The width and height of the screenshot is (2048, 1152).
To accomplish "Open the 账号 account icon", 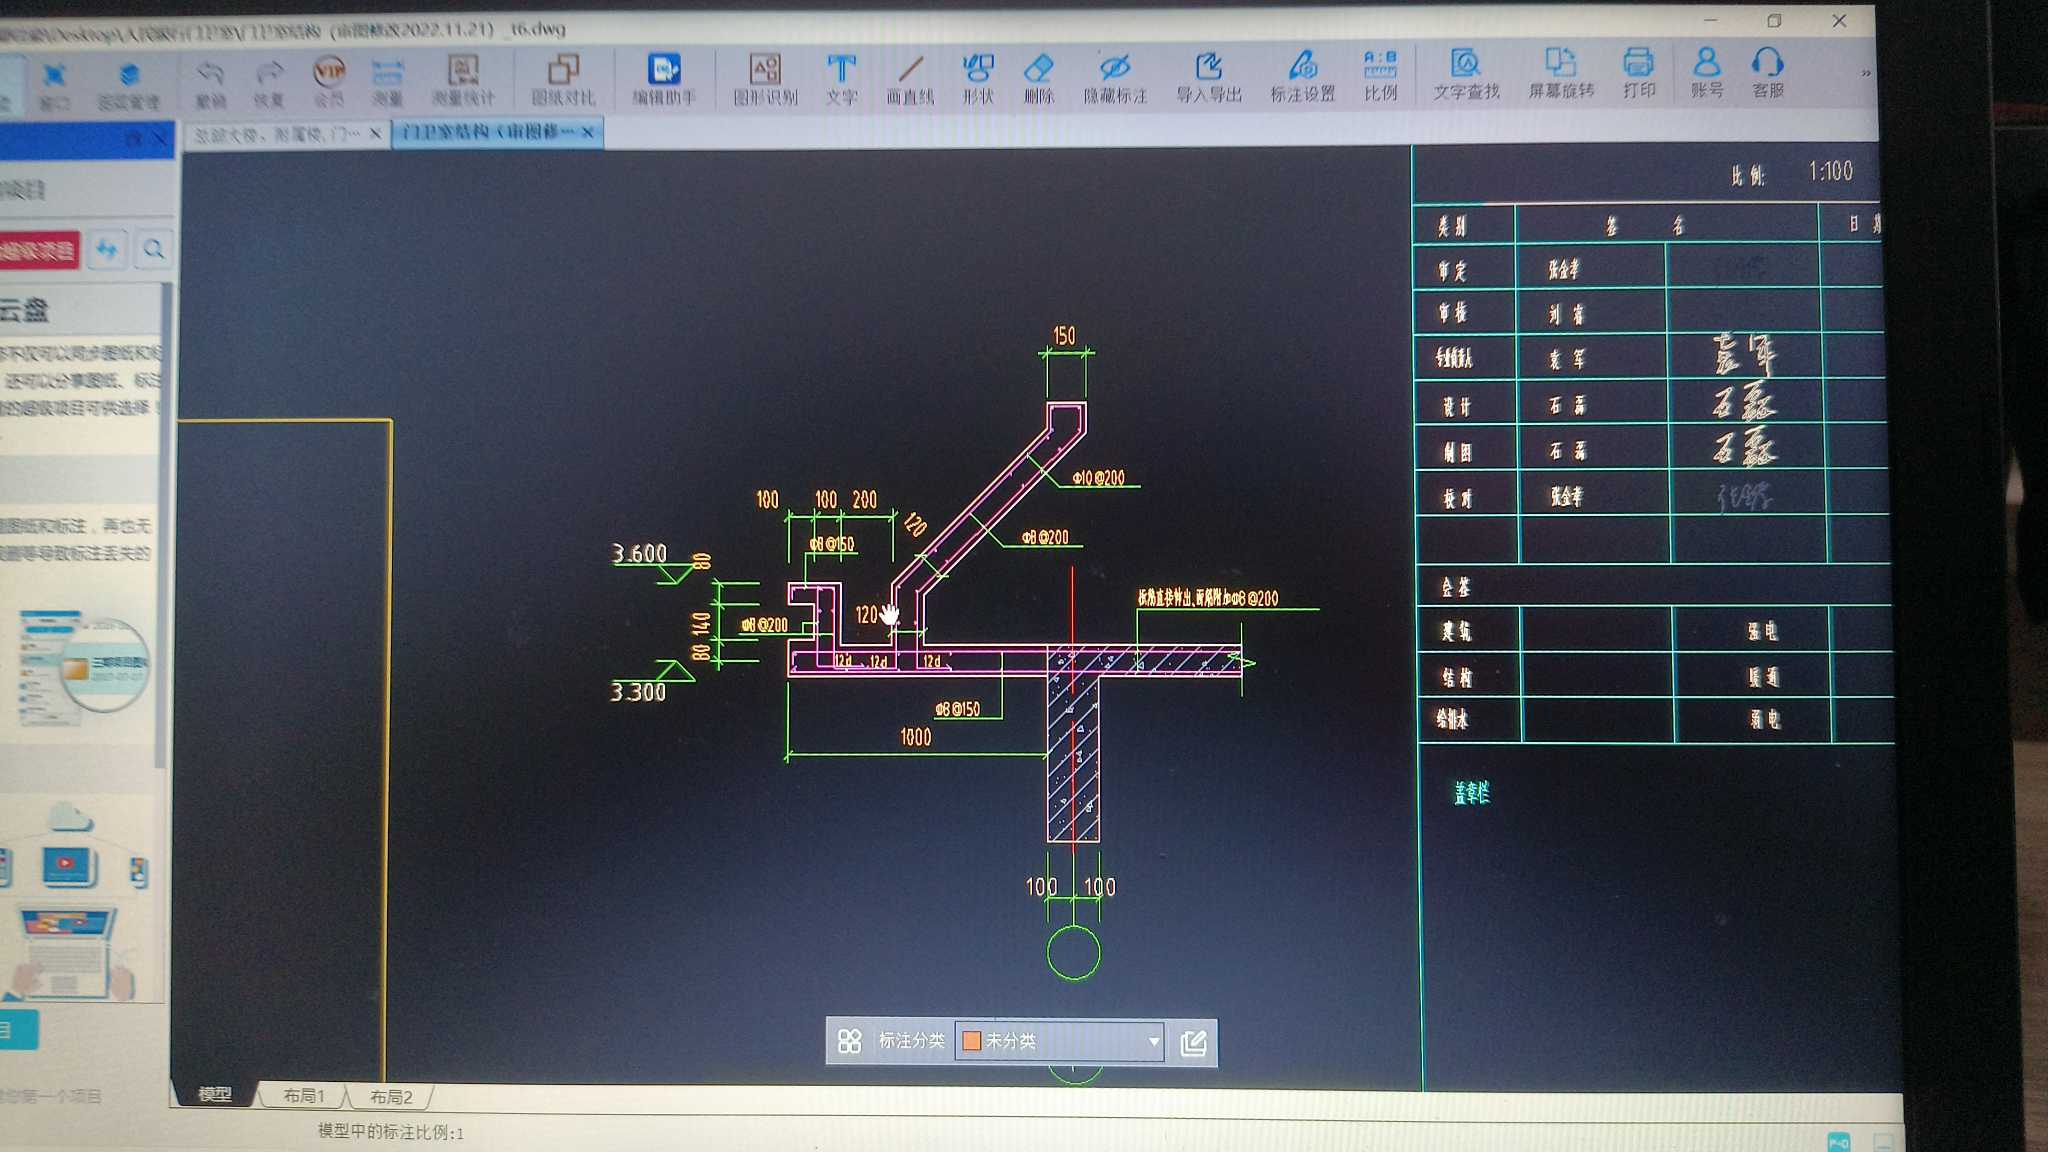I will click(x=1707, y=72).
